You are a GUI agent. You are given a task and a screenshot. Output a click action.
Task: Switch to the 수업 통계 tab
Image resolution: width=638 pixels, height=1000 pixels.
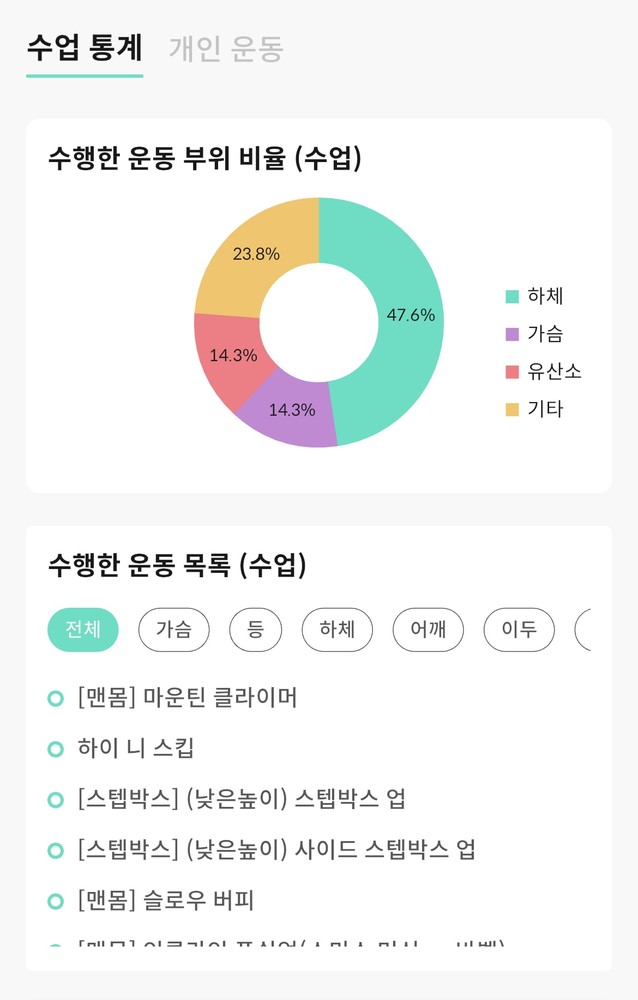[x=85, y=48]
